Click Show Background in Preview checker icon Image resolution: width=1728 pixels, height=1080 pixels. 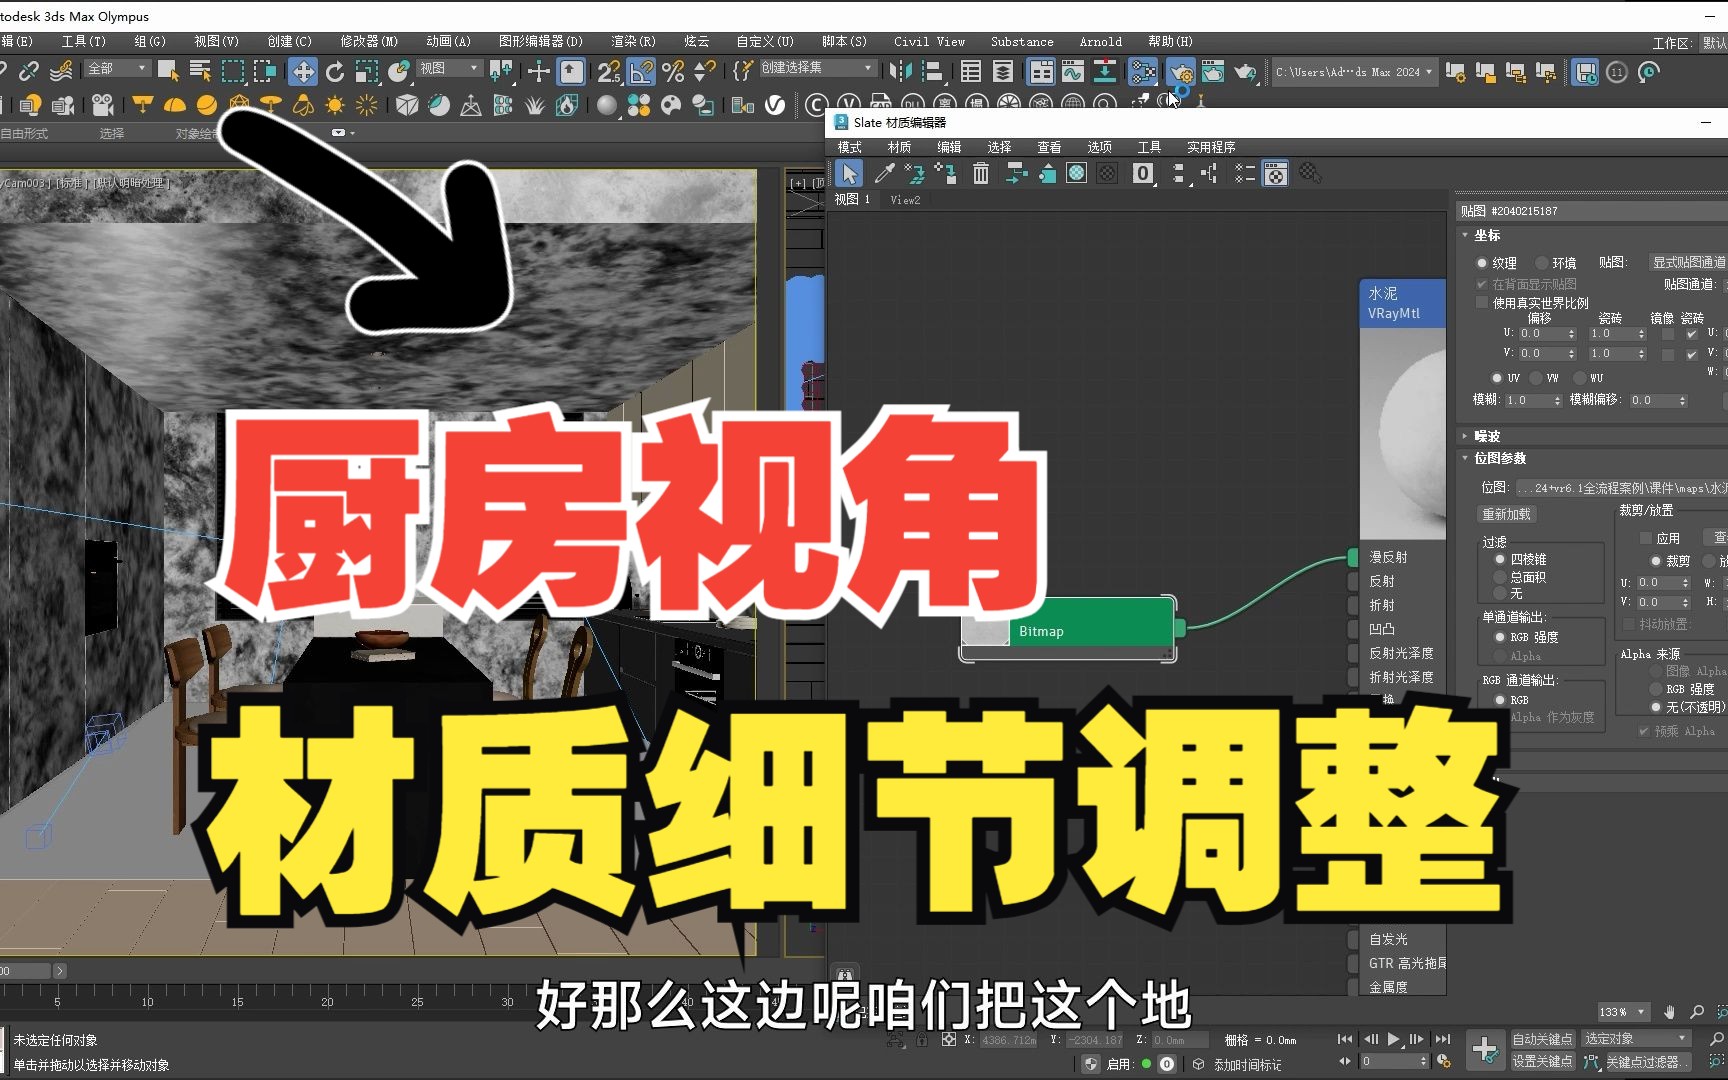pyautogui.click(x=1107, y=174)
